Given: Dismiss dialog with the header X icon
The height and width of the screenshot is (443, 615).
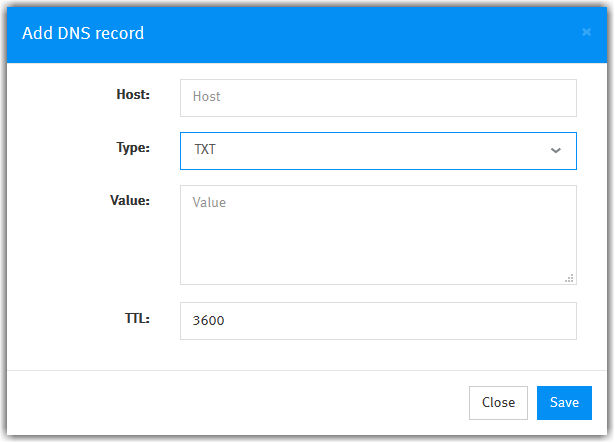Looking at the screenshot, I should [x=586, y=32].
